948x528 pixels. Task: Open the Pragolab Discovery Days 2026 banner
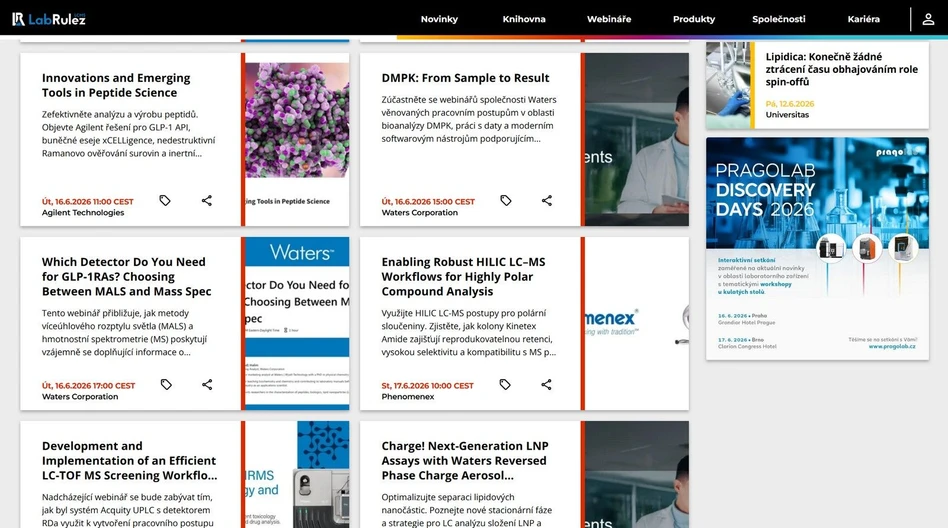click(817, 249)
